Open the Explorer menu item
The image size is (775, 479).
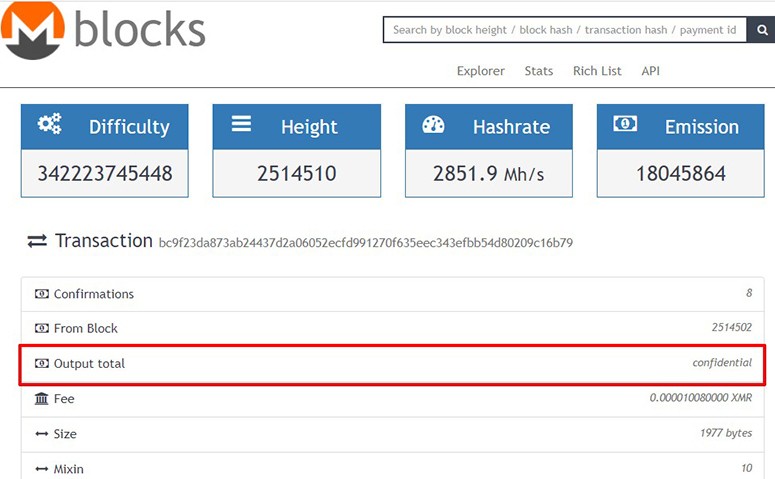[481, 71]
